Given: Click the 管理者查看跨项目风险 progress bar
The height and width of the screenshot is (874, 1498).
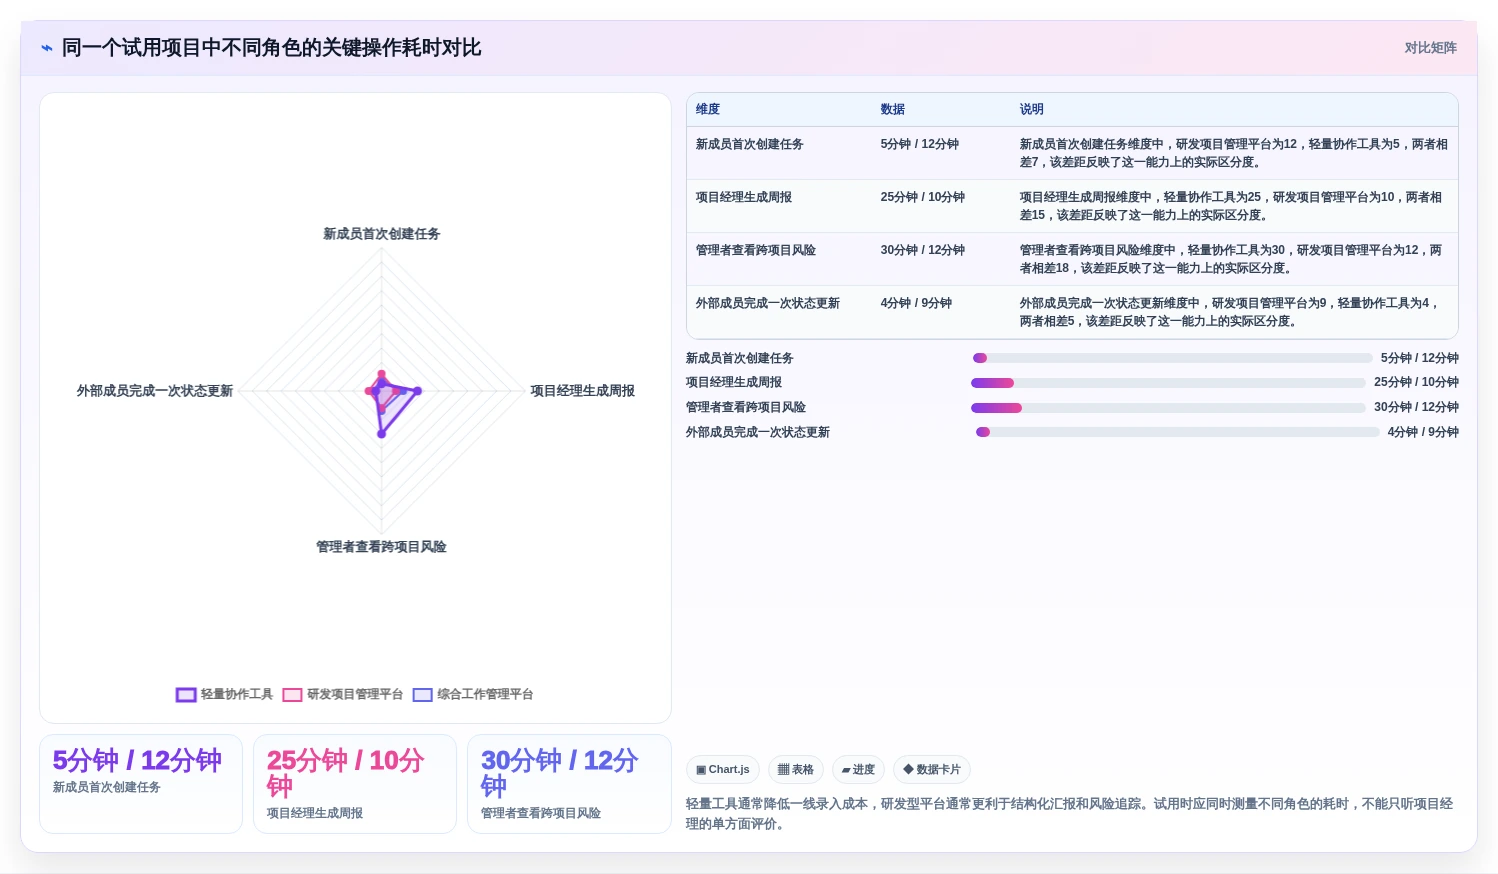Looking at the screenshot, I should [x=1168, y=408].
